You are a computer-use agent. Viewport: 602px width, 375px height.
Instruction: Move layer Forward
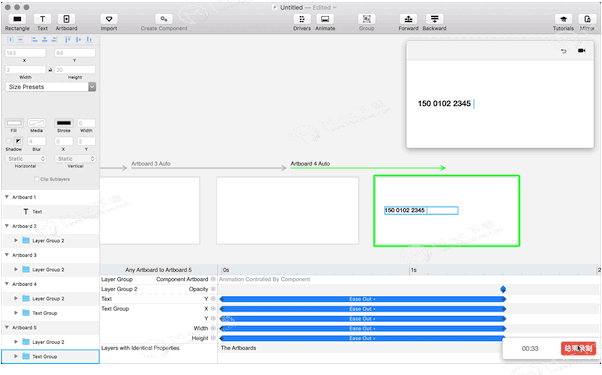(408, 19)
